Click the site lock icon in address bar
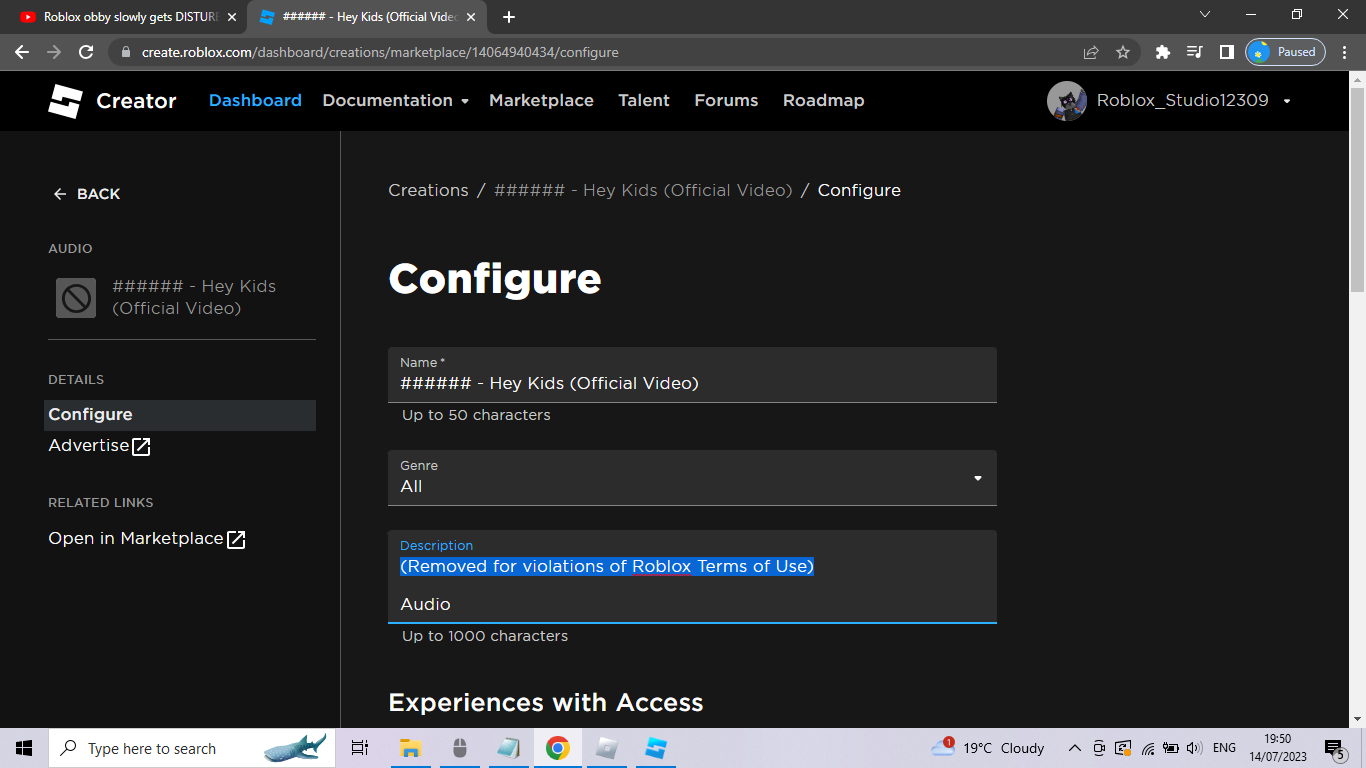This screenshot has height=768, width=1366. [x=126, y=52]
